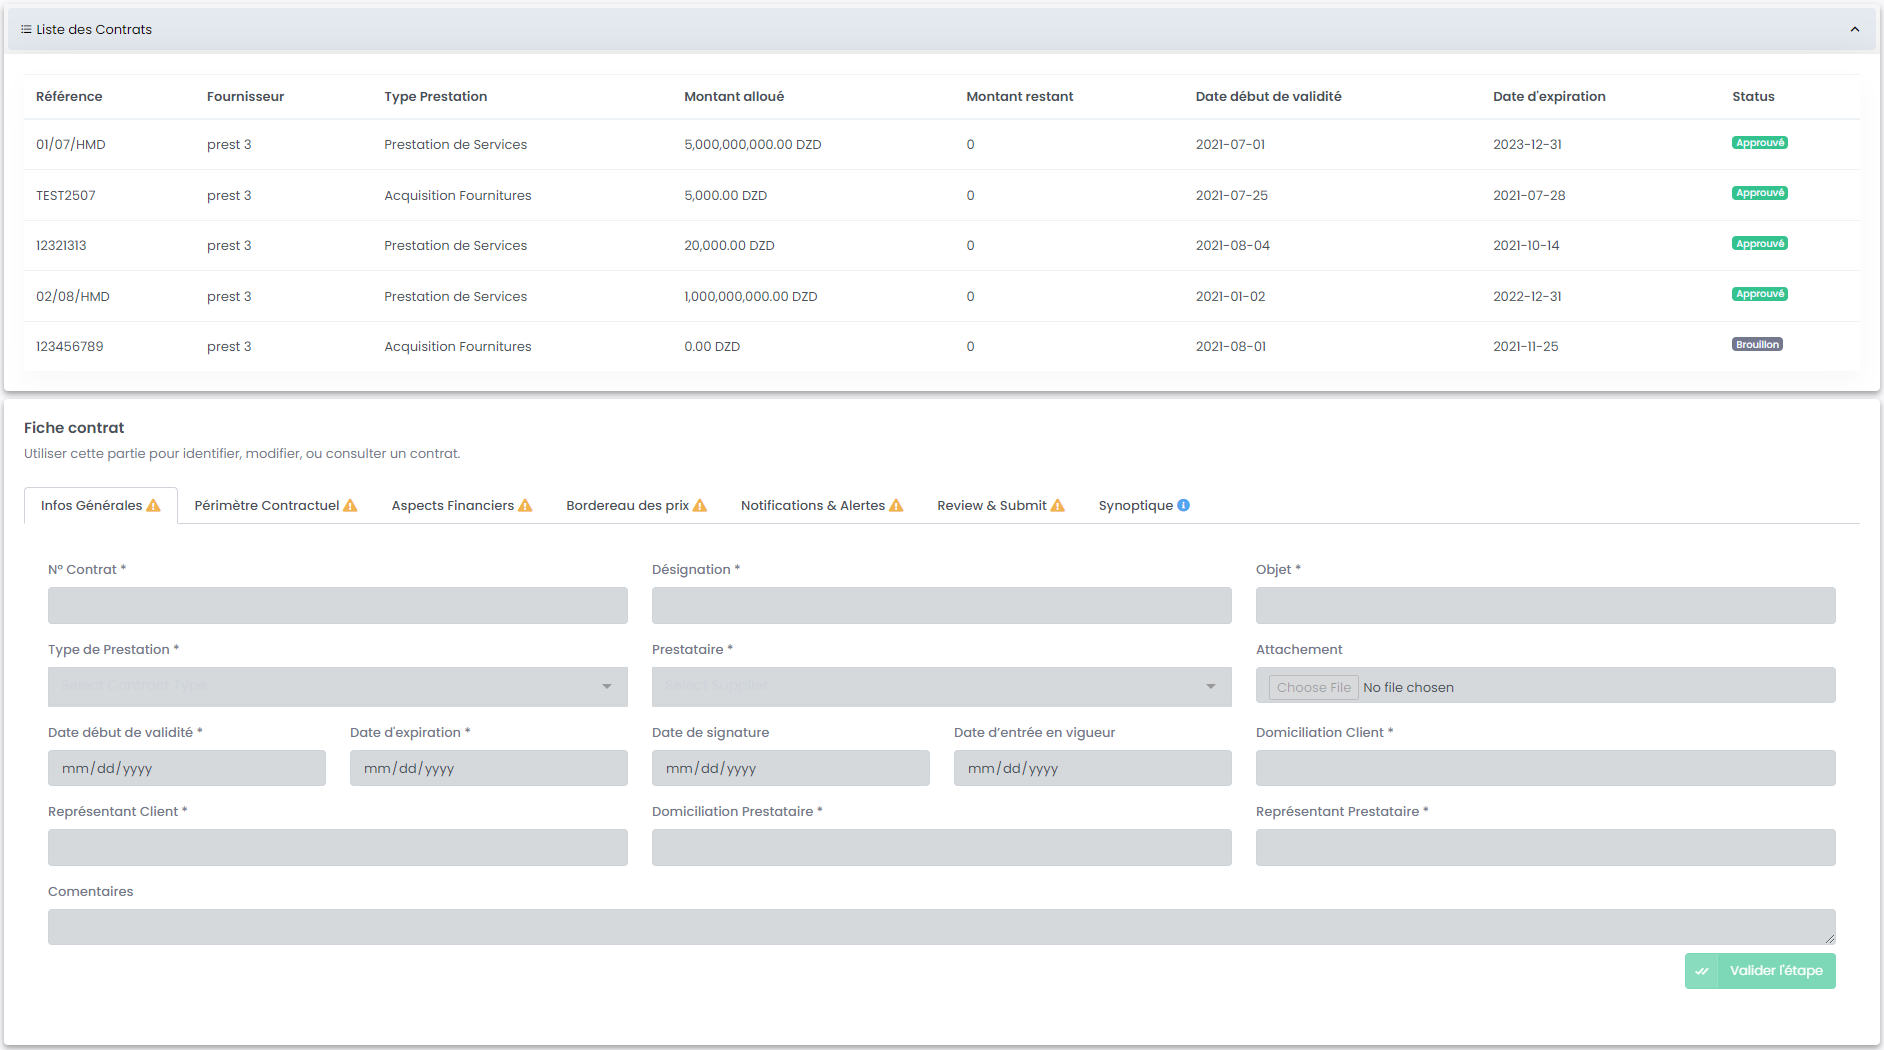Click warning icon next to Périmètre Contractuel
Viewport: 1884px width, 1050px height.
click(x=350, y=506)
